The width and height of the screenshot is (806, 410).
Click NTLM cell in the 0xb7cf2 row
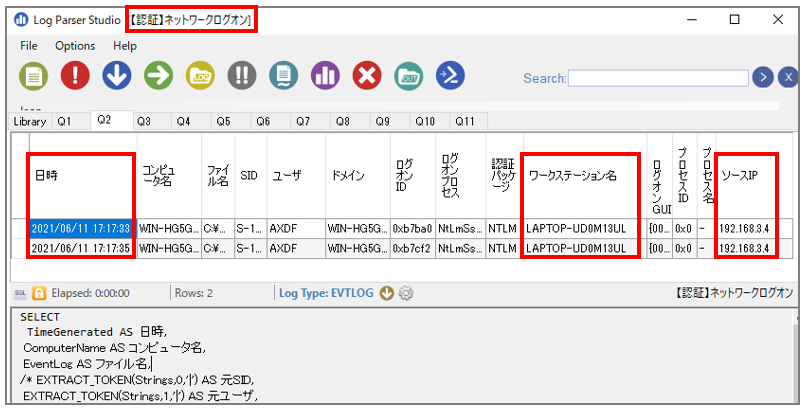click(x=504, y=248)
